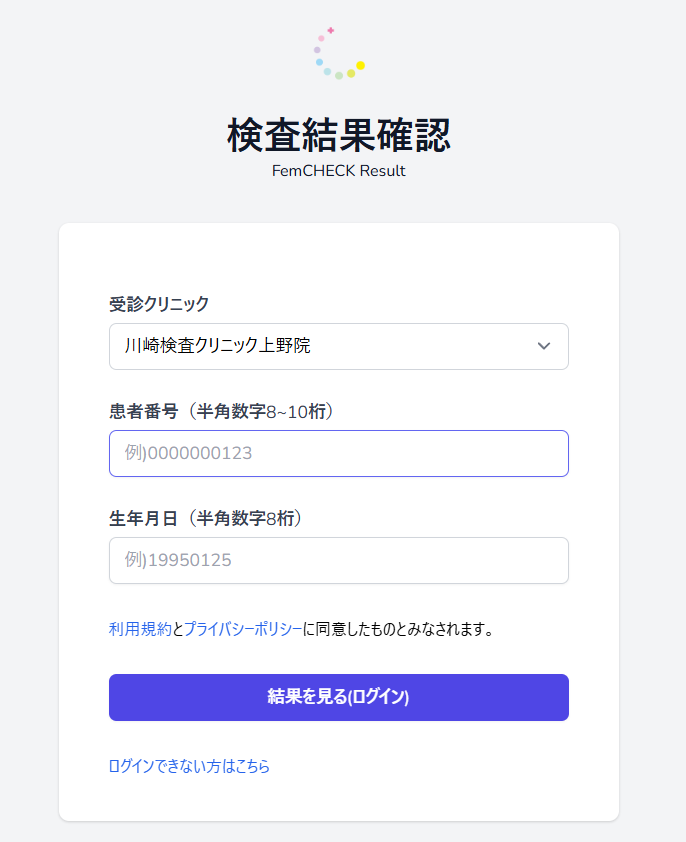Focus the 患者番号 input field
This screenshot has height=842, width=686.
click(338, 453)
